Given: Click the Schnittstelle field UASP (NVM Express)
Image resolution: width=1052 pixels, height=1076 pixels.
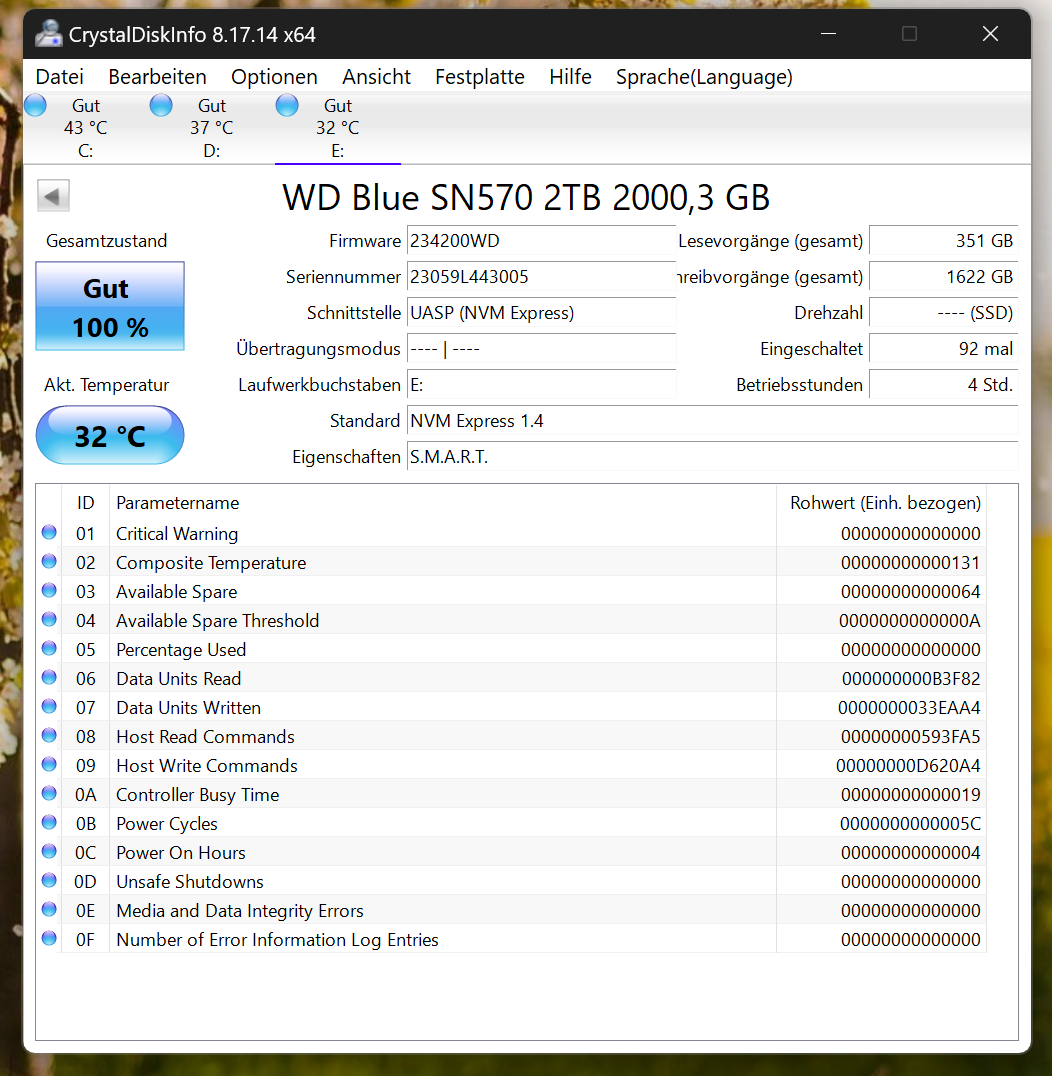Looking at the screenshot, I should (x=541, y=313).
